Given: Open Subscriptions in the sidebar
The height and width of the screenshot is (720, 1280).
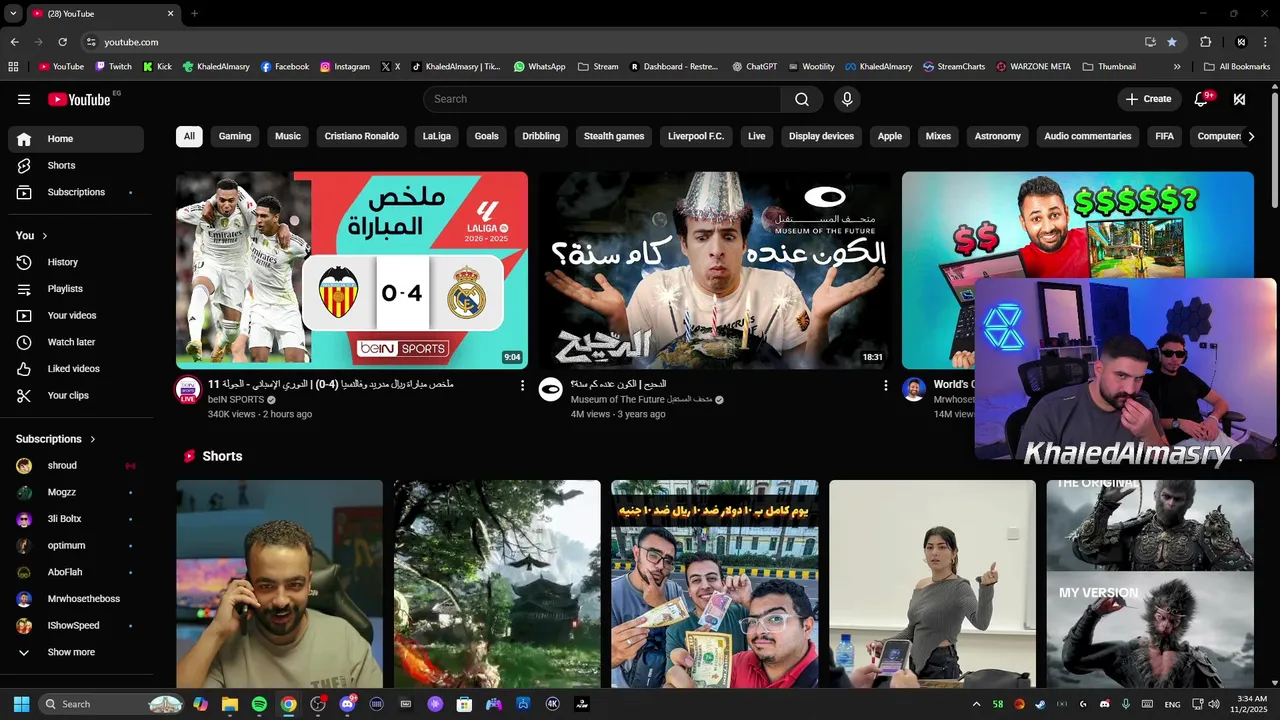Looking at the screenshot, I should [x=76, y=192].
